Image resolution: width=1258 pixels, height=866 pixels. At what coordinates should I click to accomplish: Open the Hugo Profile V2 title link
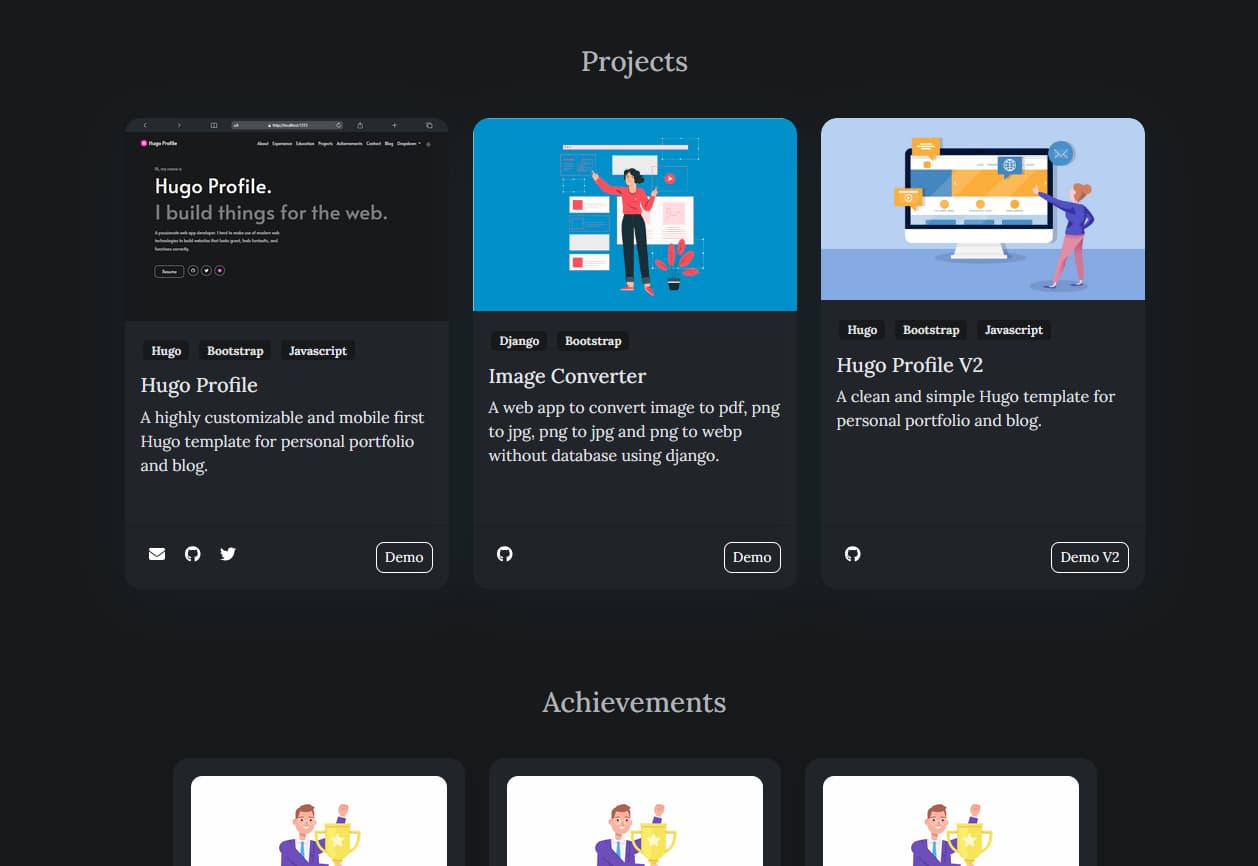pyautogui.click(x=910, y=365)
